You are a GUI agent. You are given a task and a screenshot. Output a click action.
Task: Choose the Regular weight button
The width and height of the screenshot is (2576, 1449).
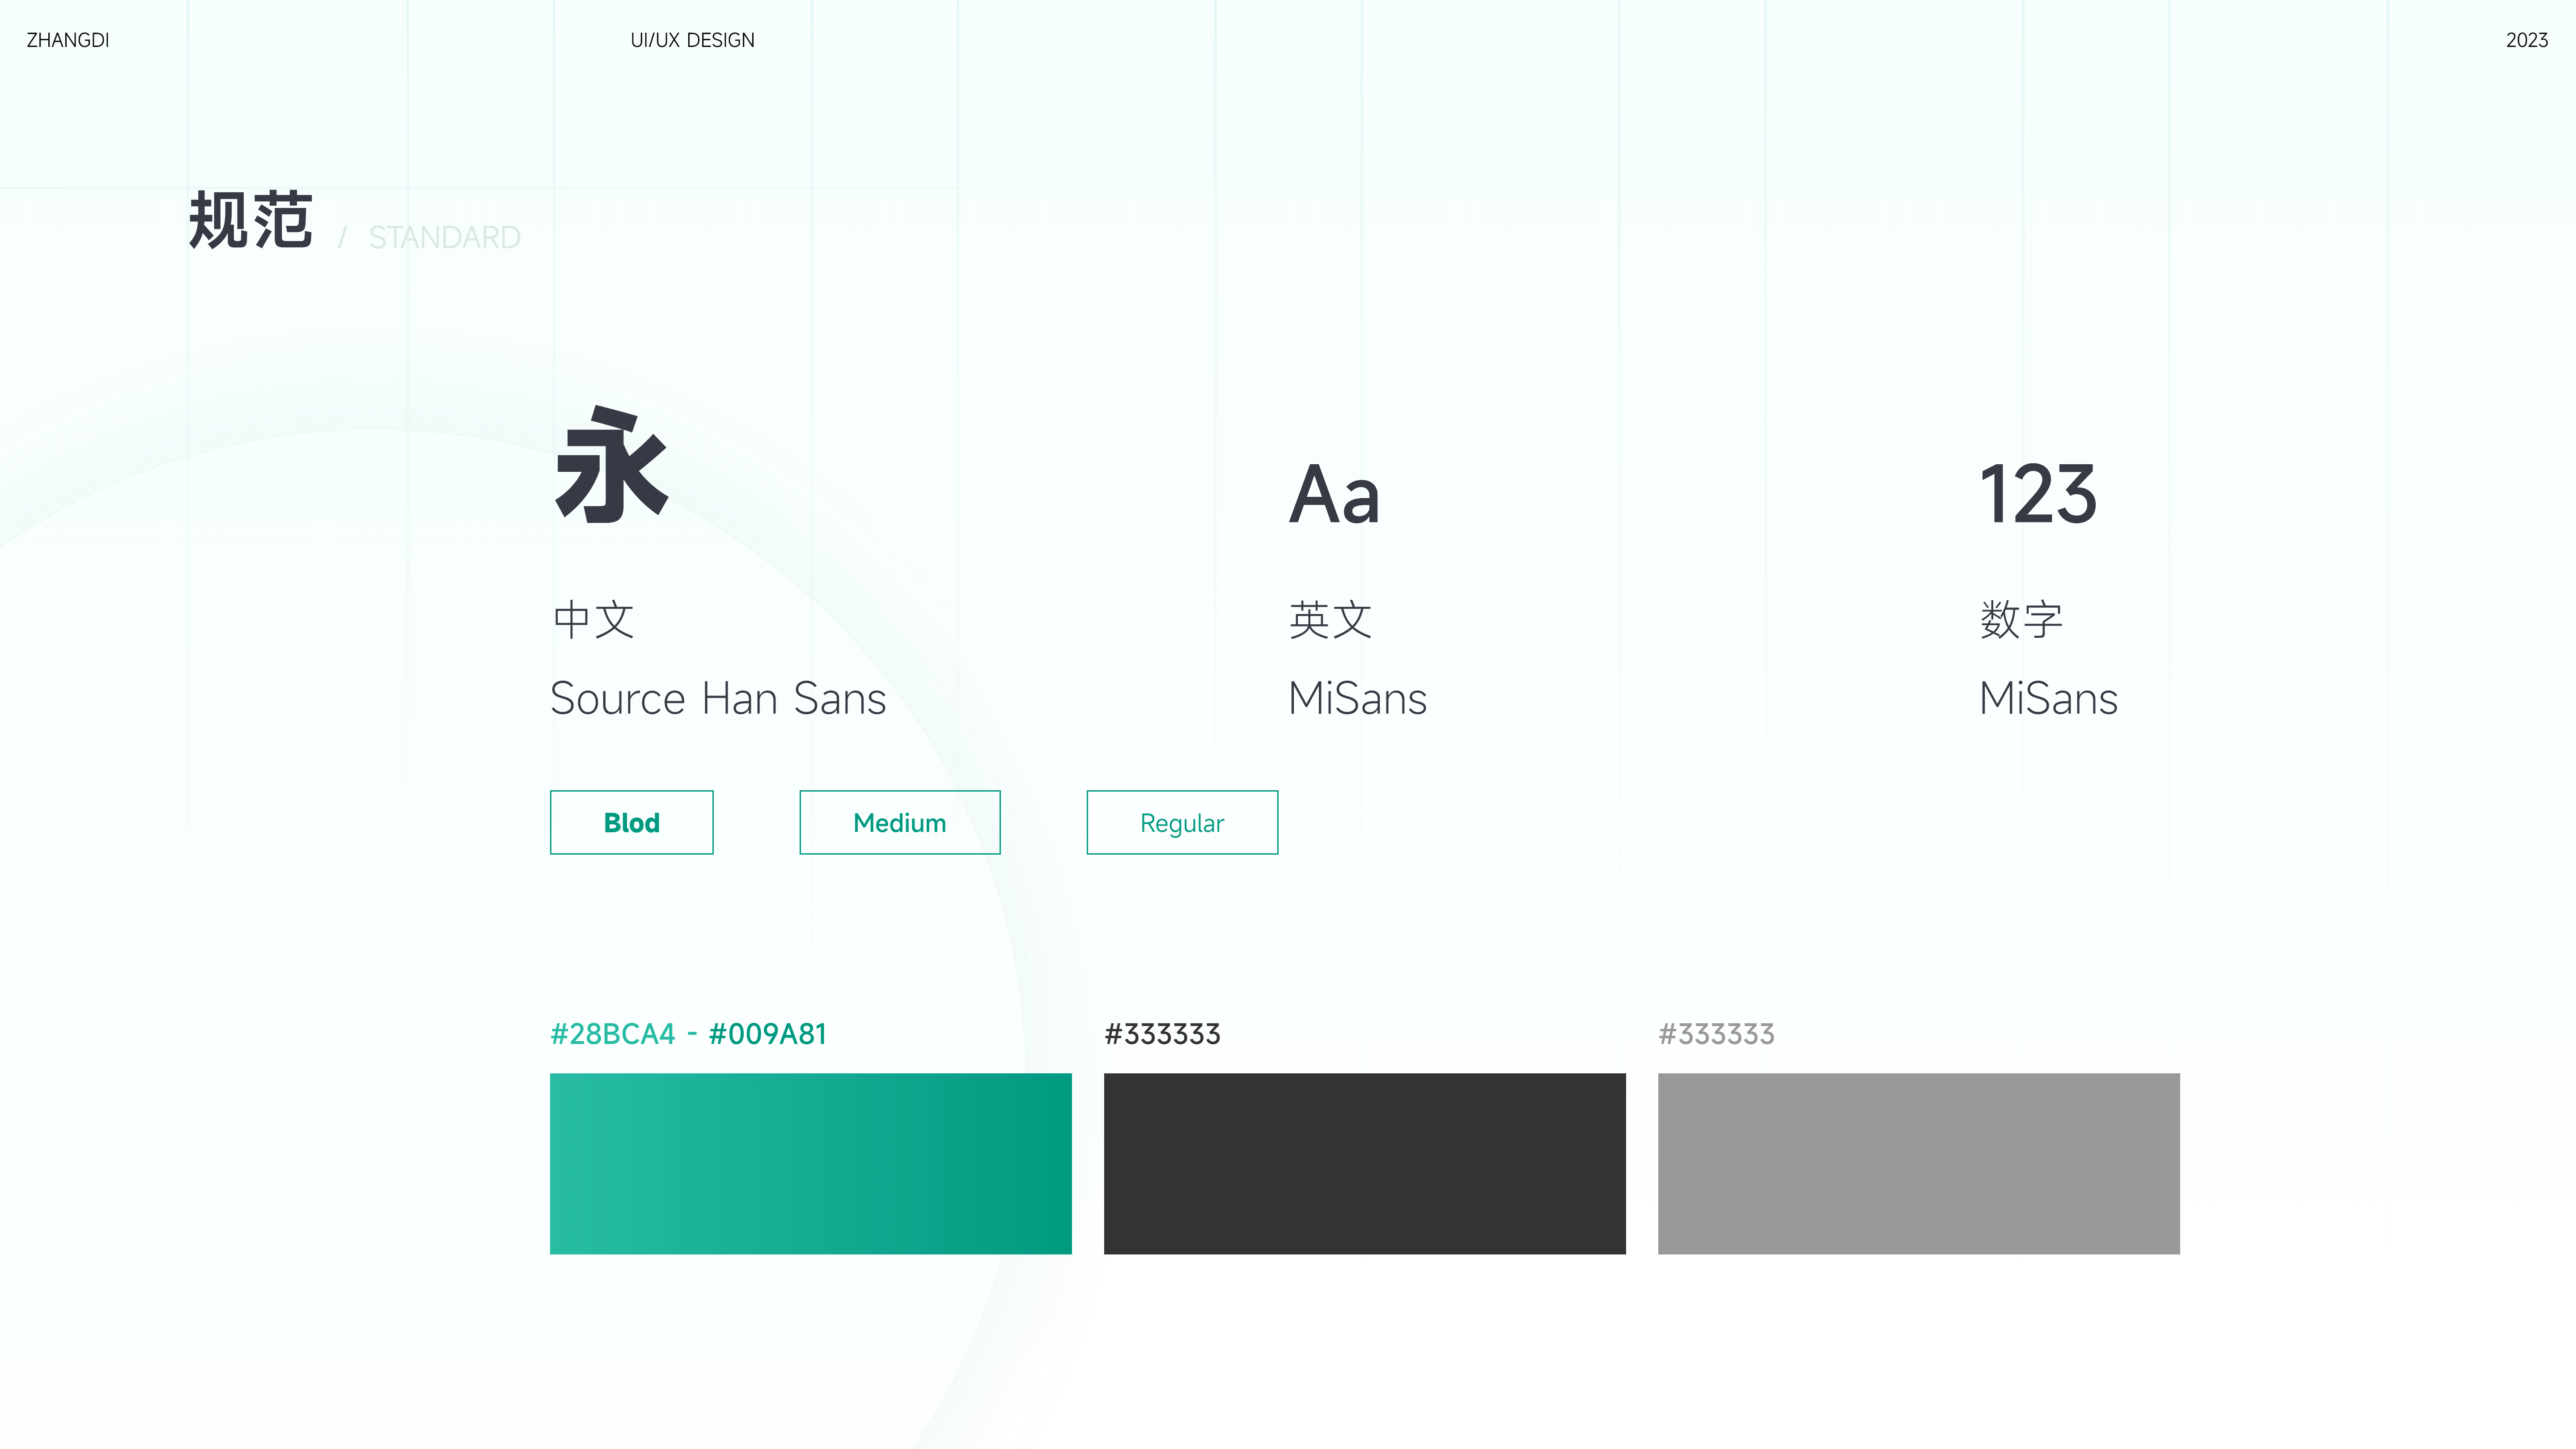tap(1181, 822)
